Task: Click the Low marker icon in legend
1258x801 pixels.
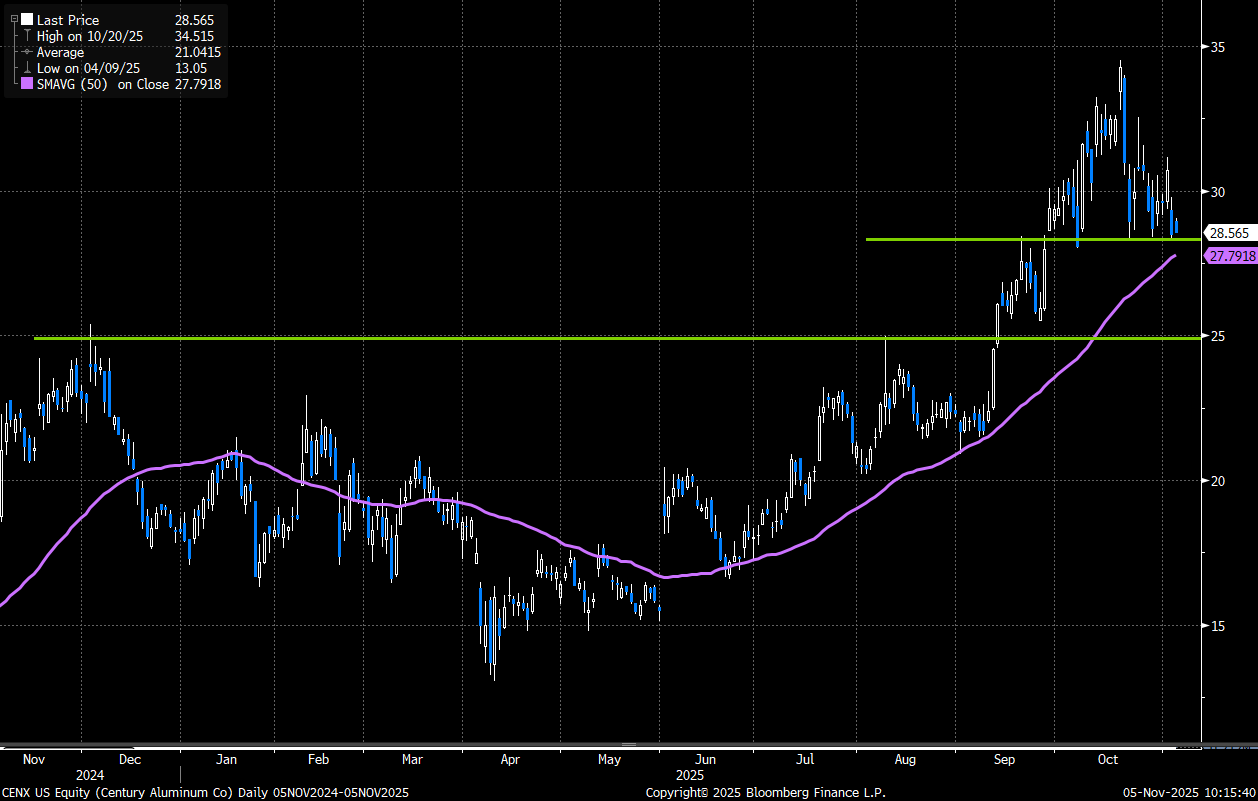Action: (27, 67)
